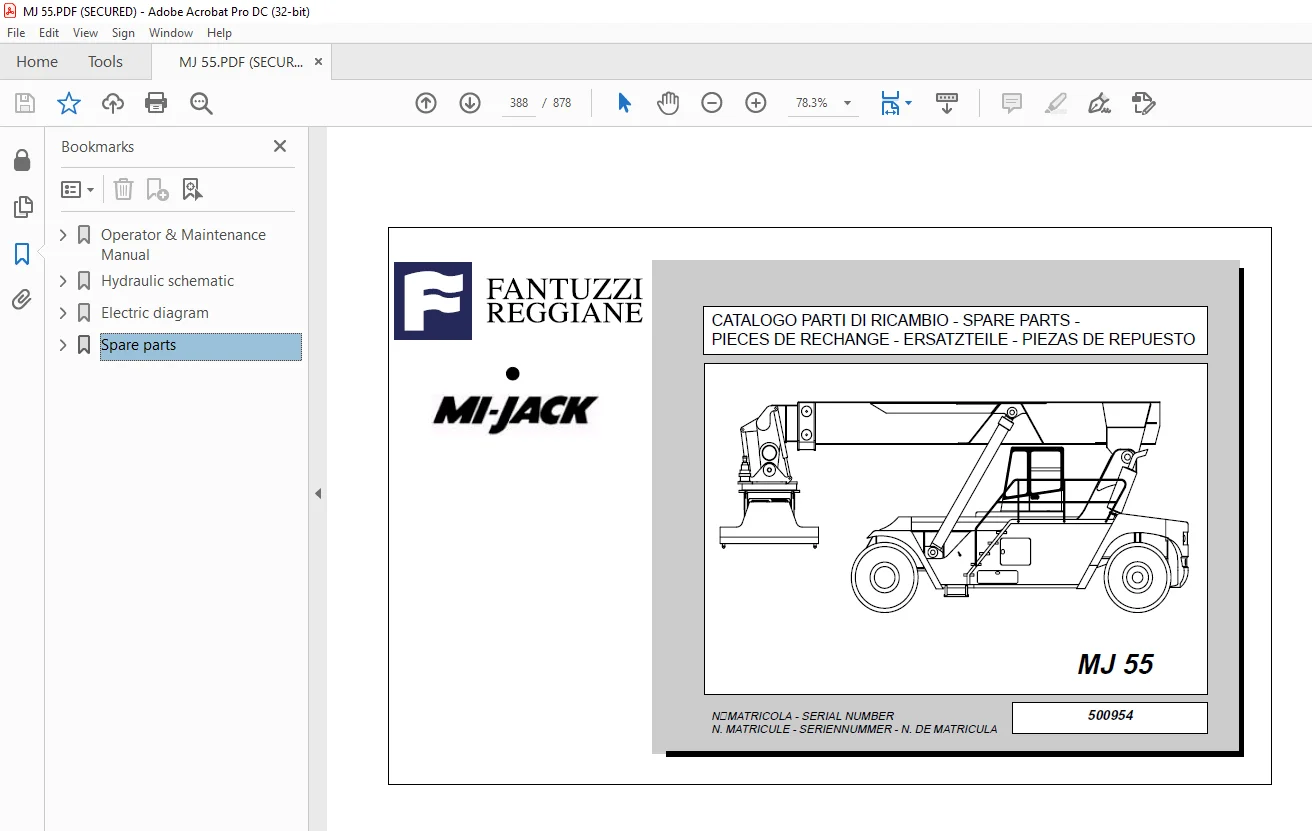Screen dimensions: 1312x831
Task: Toggle the Bookmarks sidebar panel
Action: pos(22,254)
